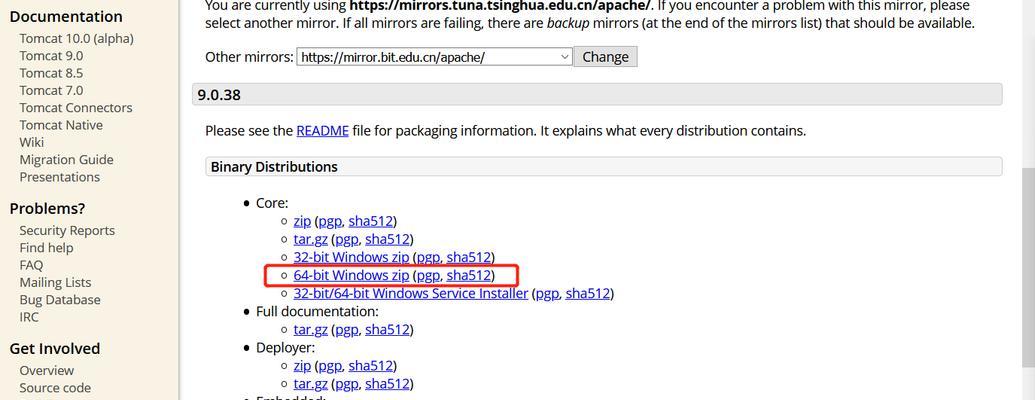Download the Core tar.gz distribution
This screenshot has width=1035, height=400.
click(x=310, y=239)
